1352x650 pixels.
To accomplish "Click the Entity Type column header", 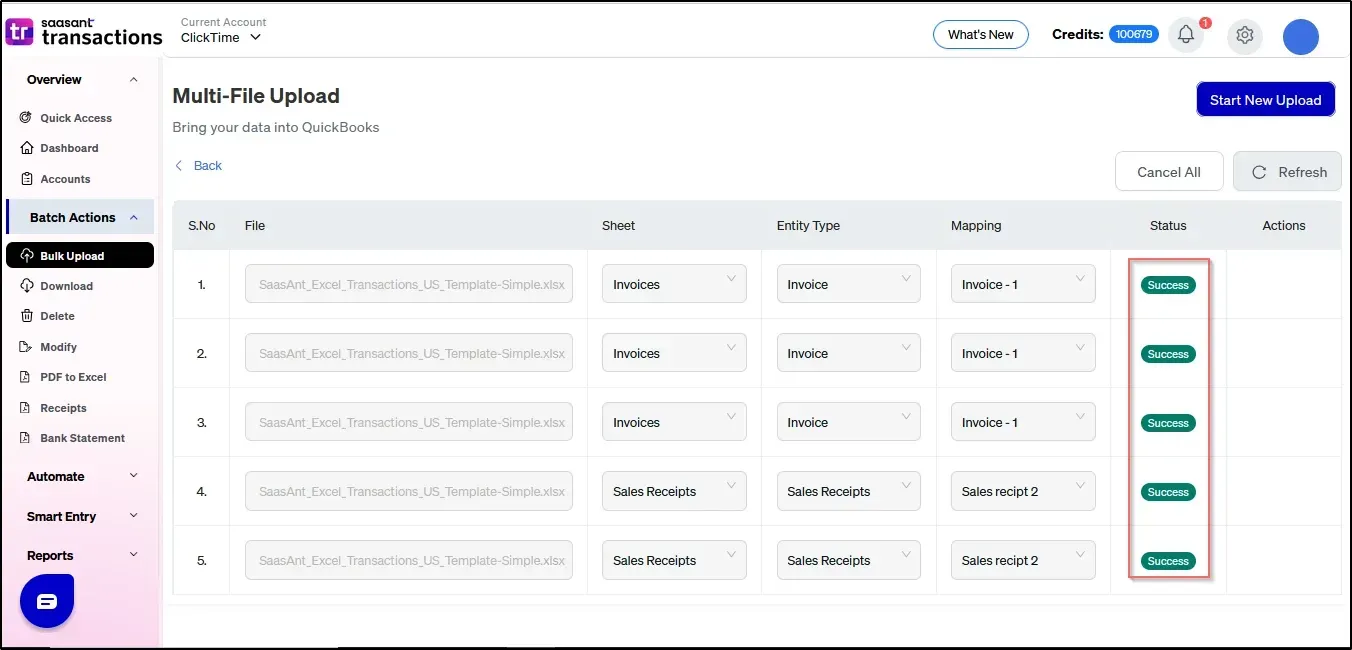I will tap(808, 226).
